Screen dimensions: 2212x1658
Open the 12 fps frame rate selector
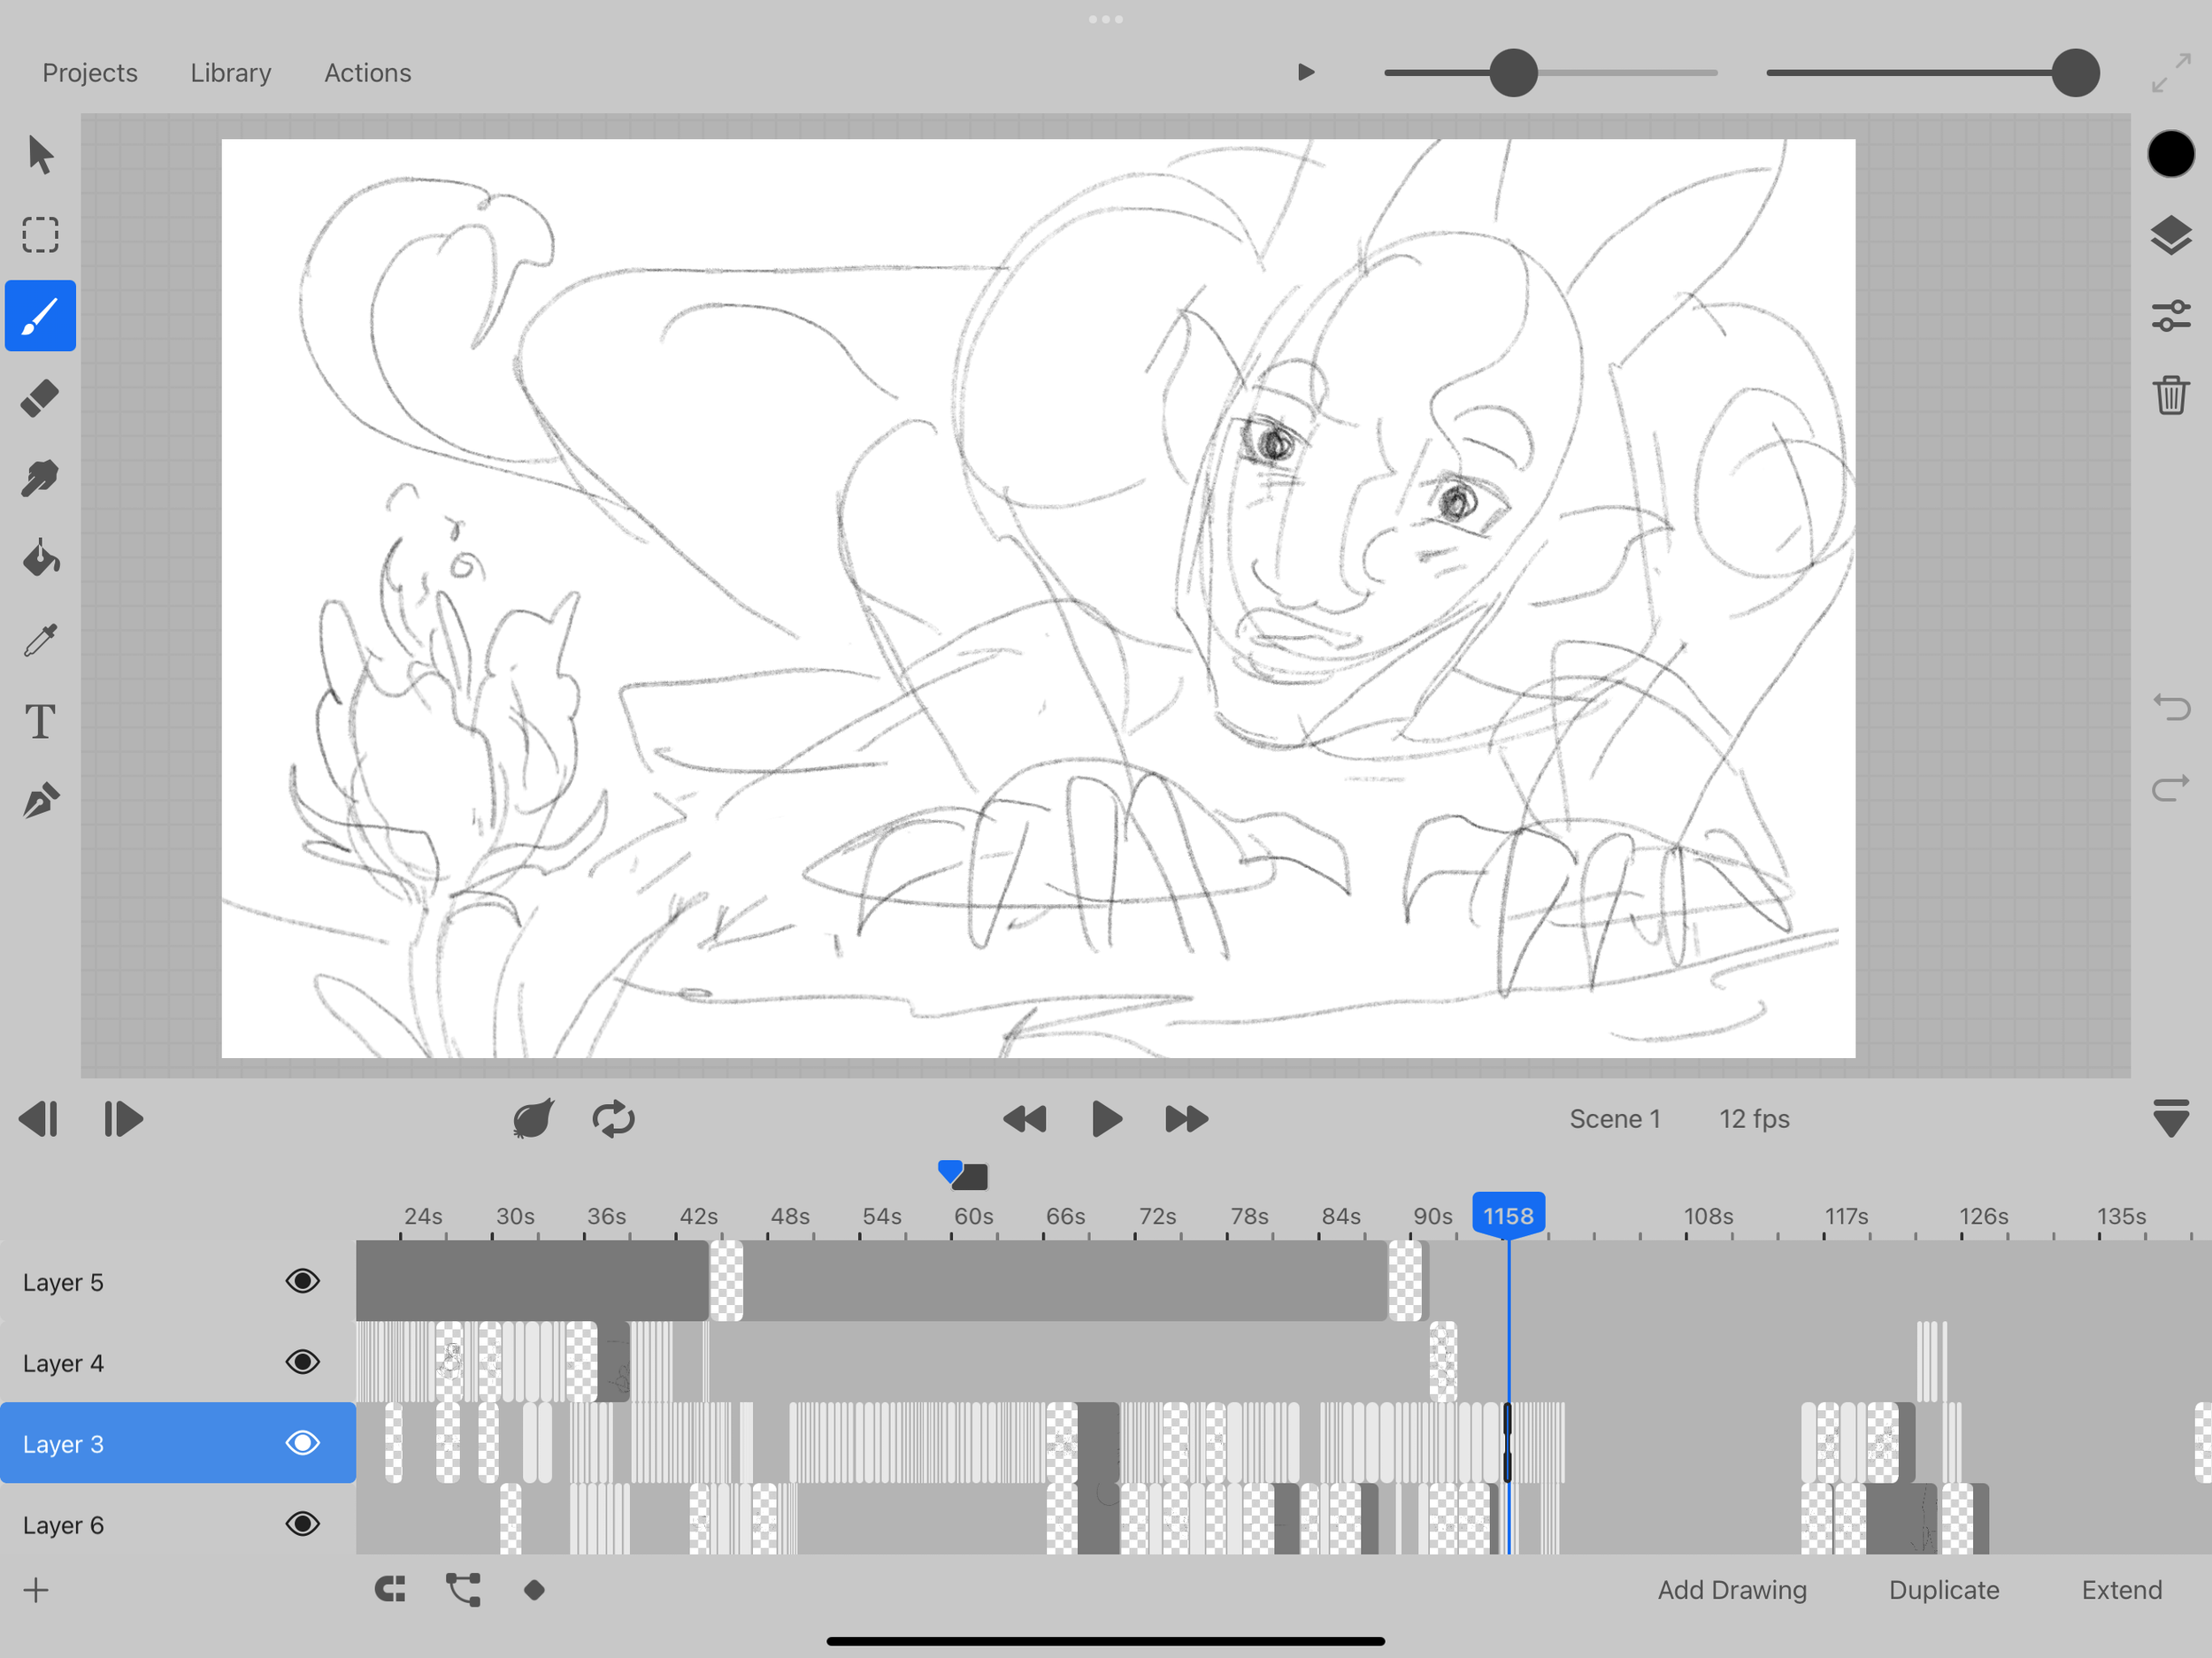[x=1754, y=1118]
